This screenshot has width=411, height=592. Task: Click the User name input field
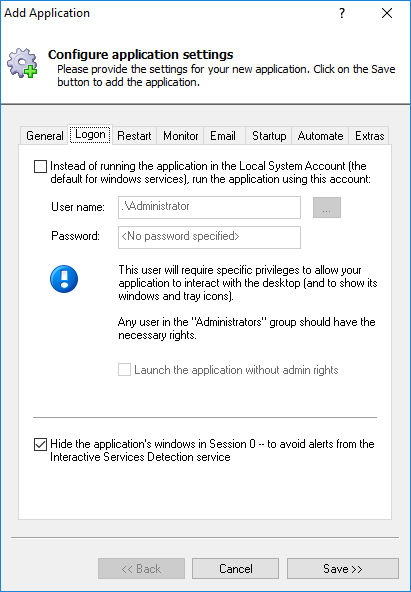[x=209, y=207]
